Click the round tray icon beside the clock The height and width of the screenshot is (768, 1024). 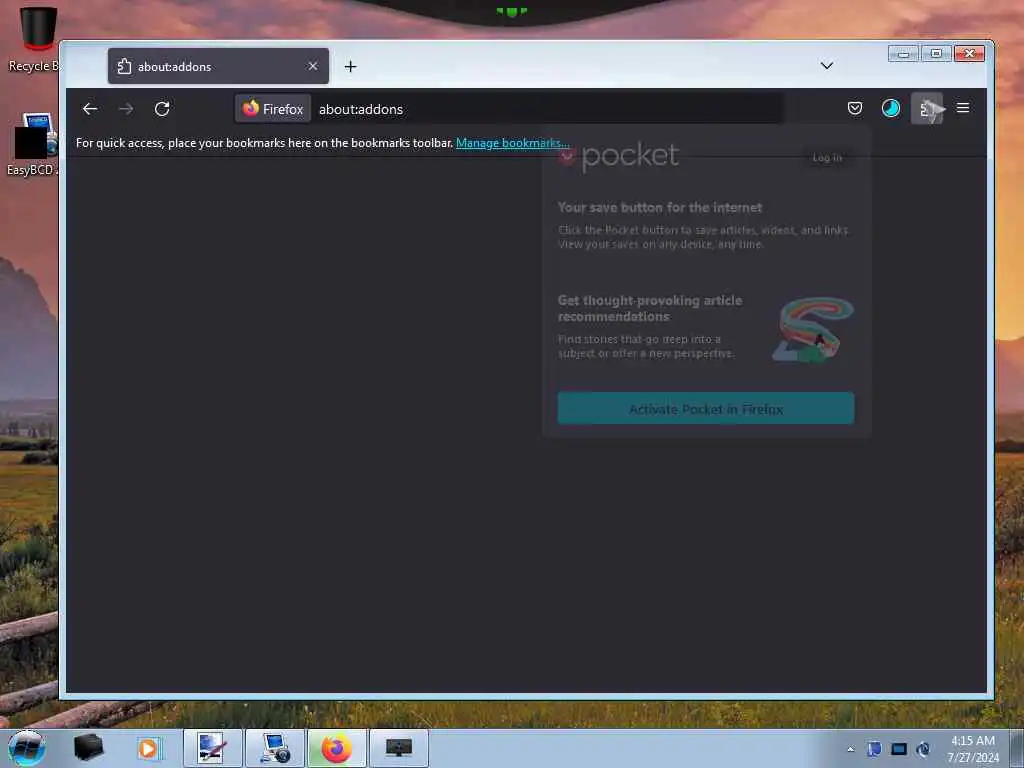(x=923, y=750)
